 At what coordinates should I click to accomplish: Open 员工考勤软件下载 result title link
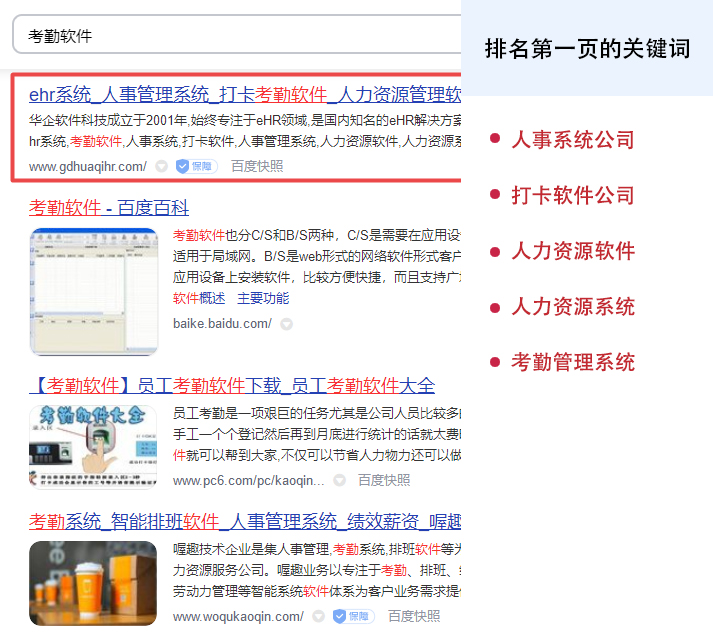tap(232, 386)
